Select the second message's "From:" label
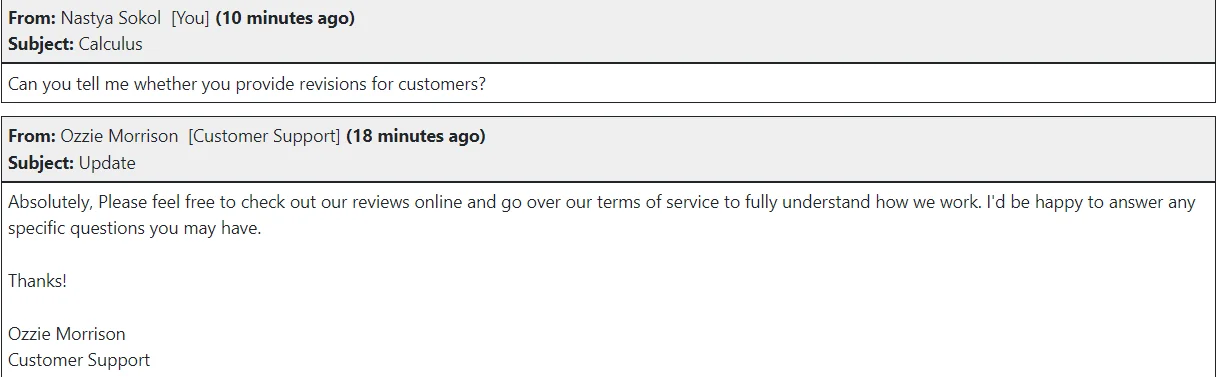Viewport: 1216px width, 377px height. [x=32, y=136]
